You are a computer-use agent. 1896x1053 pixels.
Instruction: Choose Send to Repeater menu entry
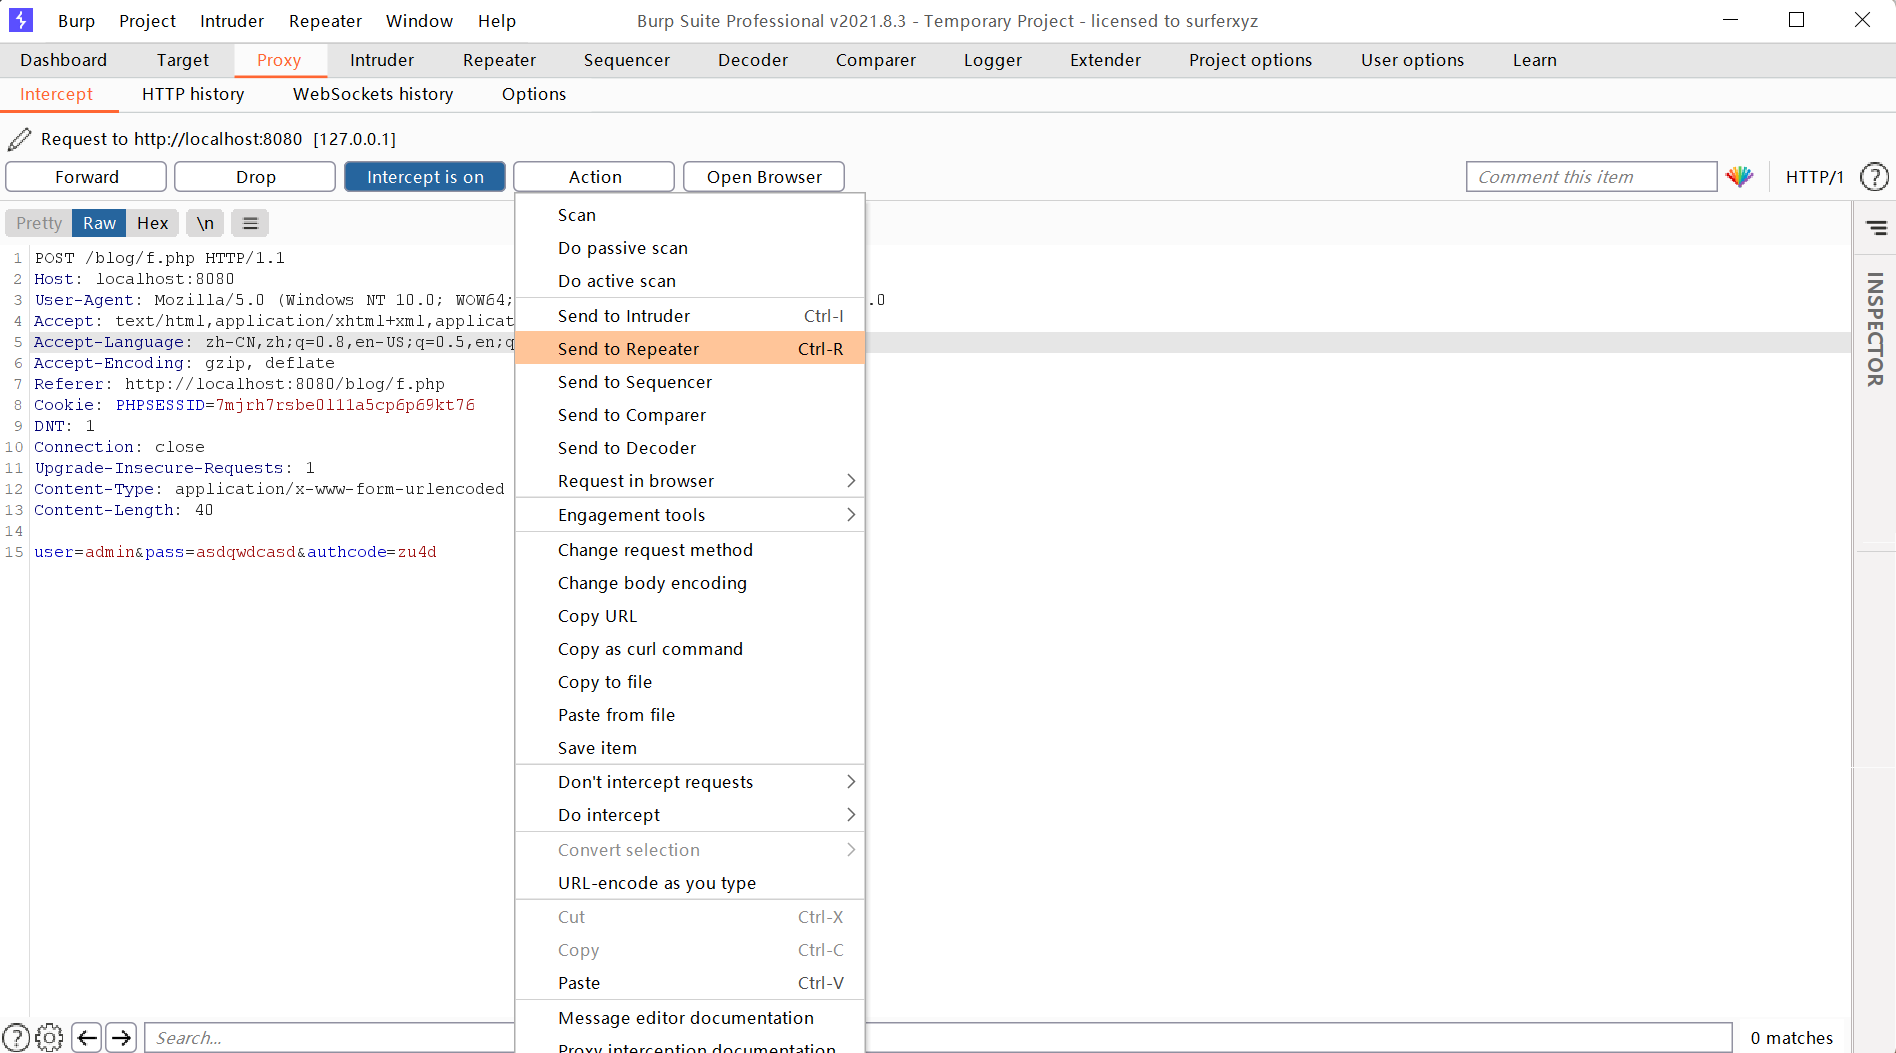[x=690, y=349]
